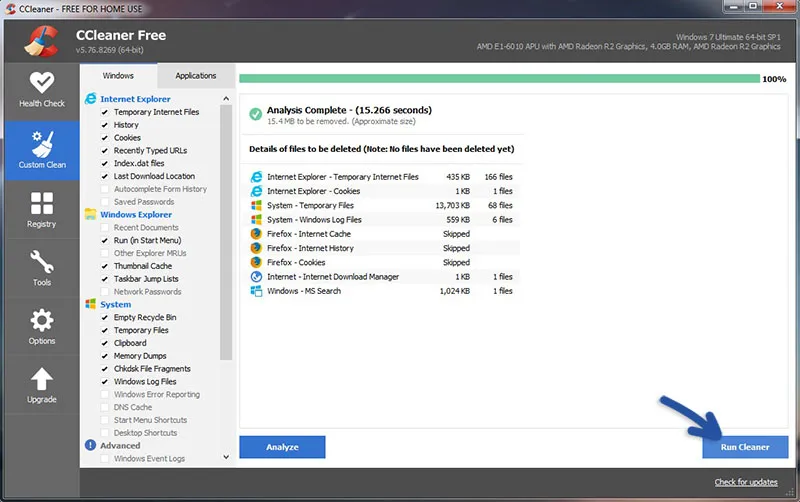Click Firefox icon beside Internet Cache result

(256, 234)
